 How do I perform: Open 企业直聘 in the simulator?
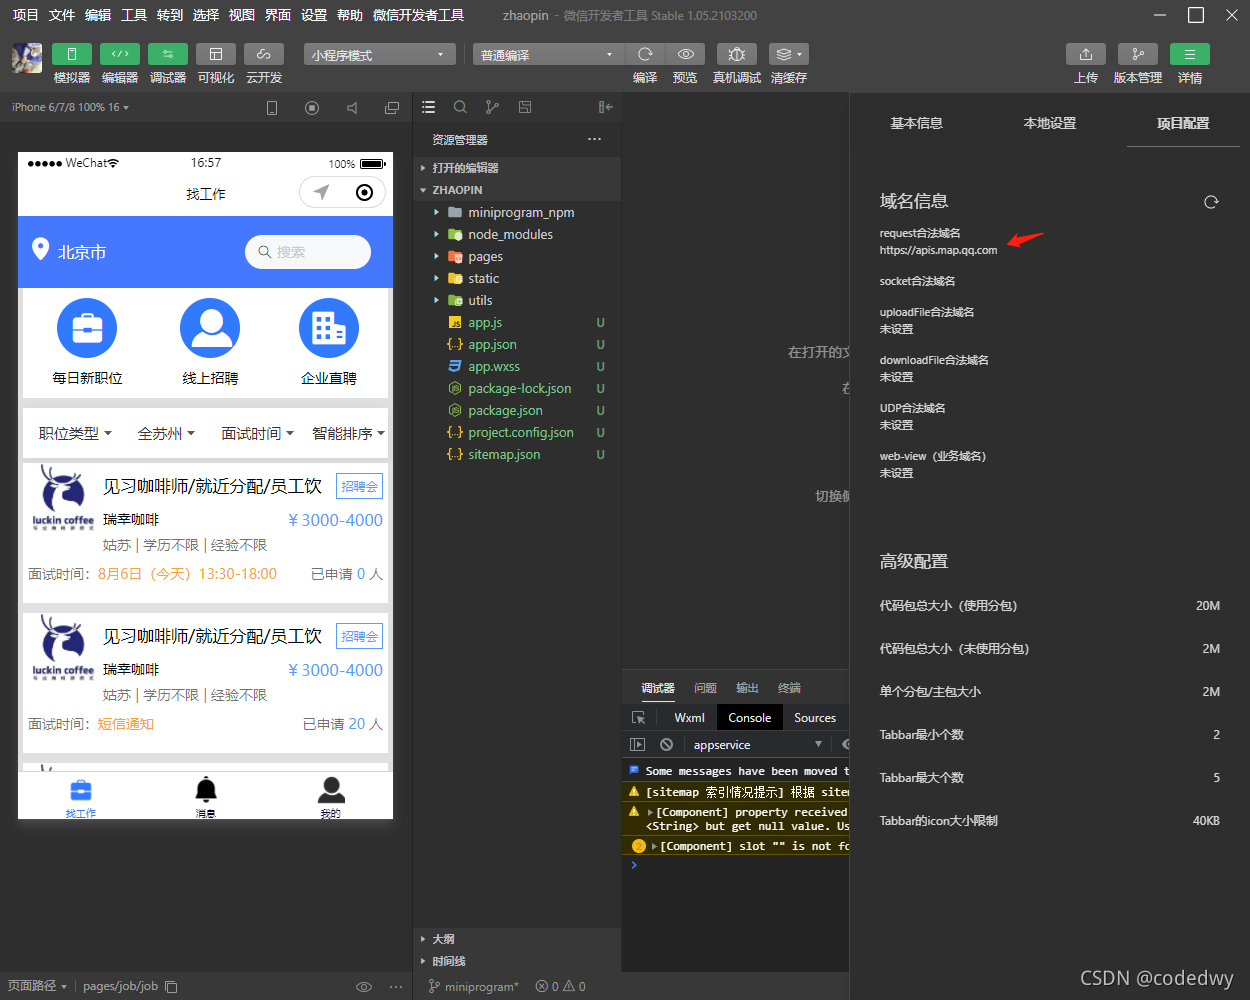click(329, 342)
